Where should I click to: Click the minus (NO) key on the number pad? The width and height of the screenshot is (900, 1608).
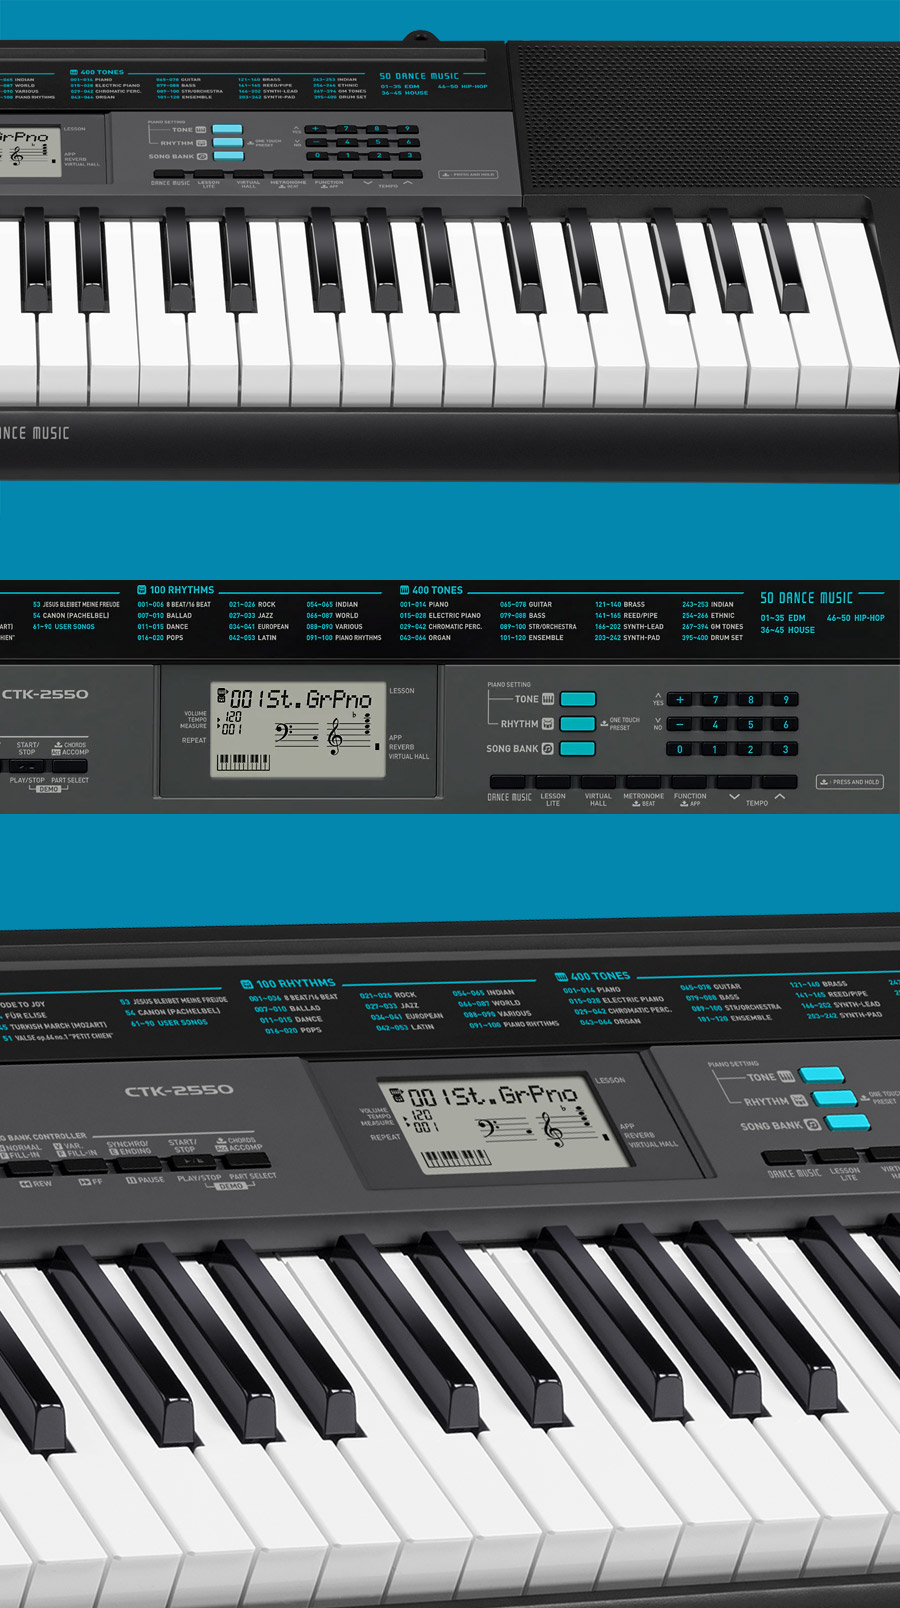(x=680, y=724)
